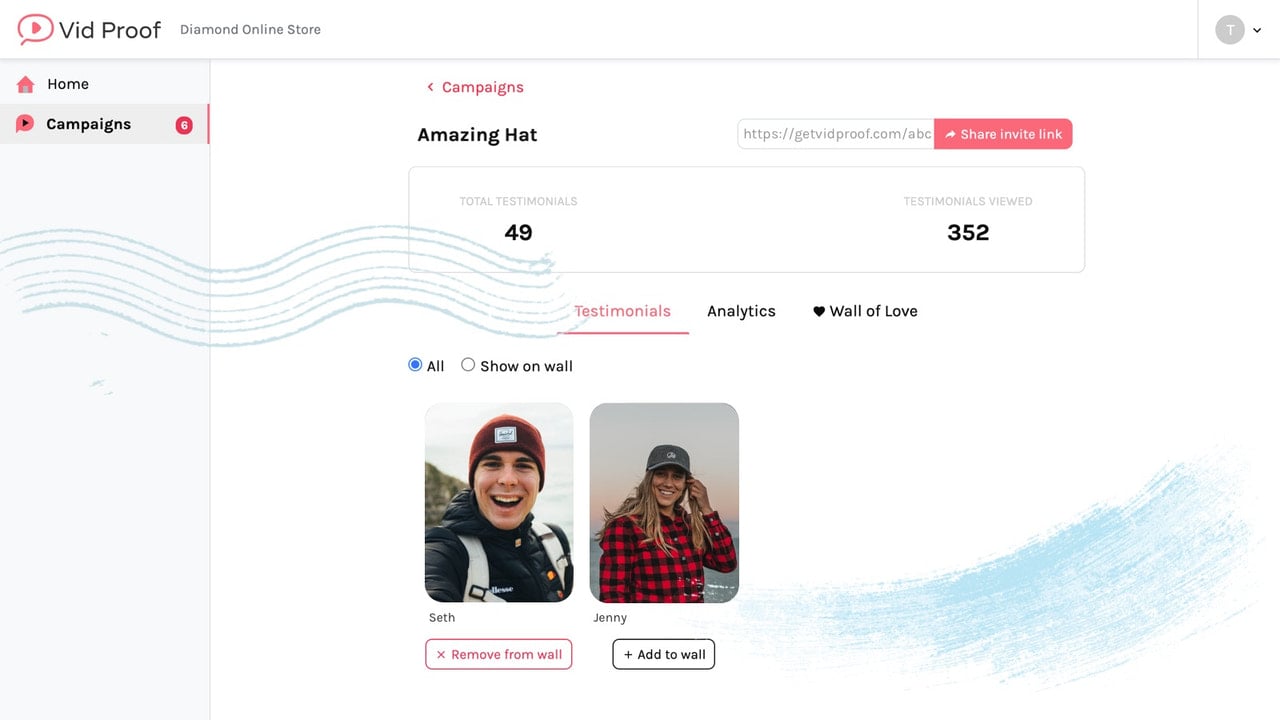The width and height of the screenshot is (1280, 720).
Task: Expand the account dropdown arrow
Action: (x=1257, y=30)
